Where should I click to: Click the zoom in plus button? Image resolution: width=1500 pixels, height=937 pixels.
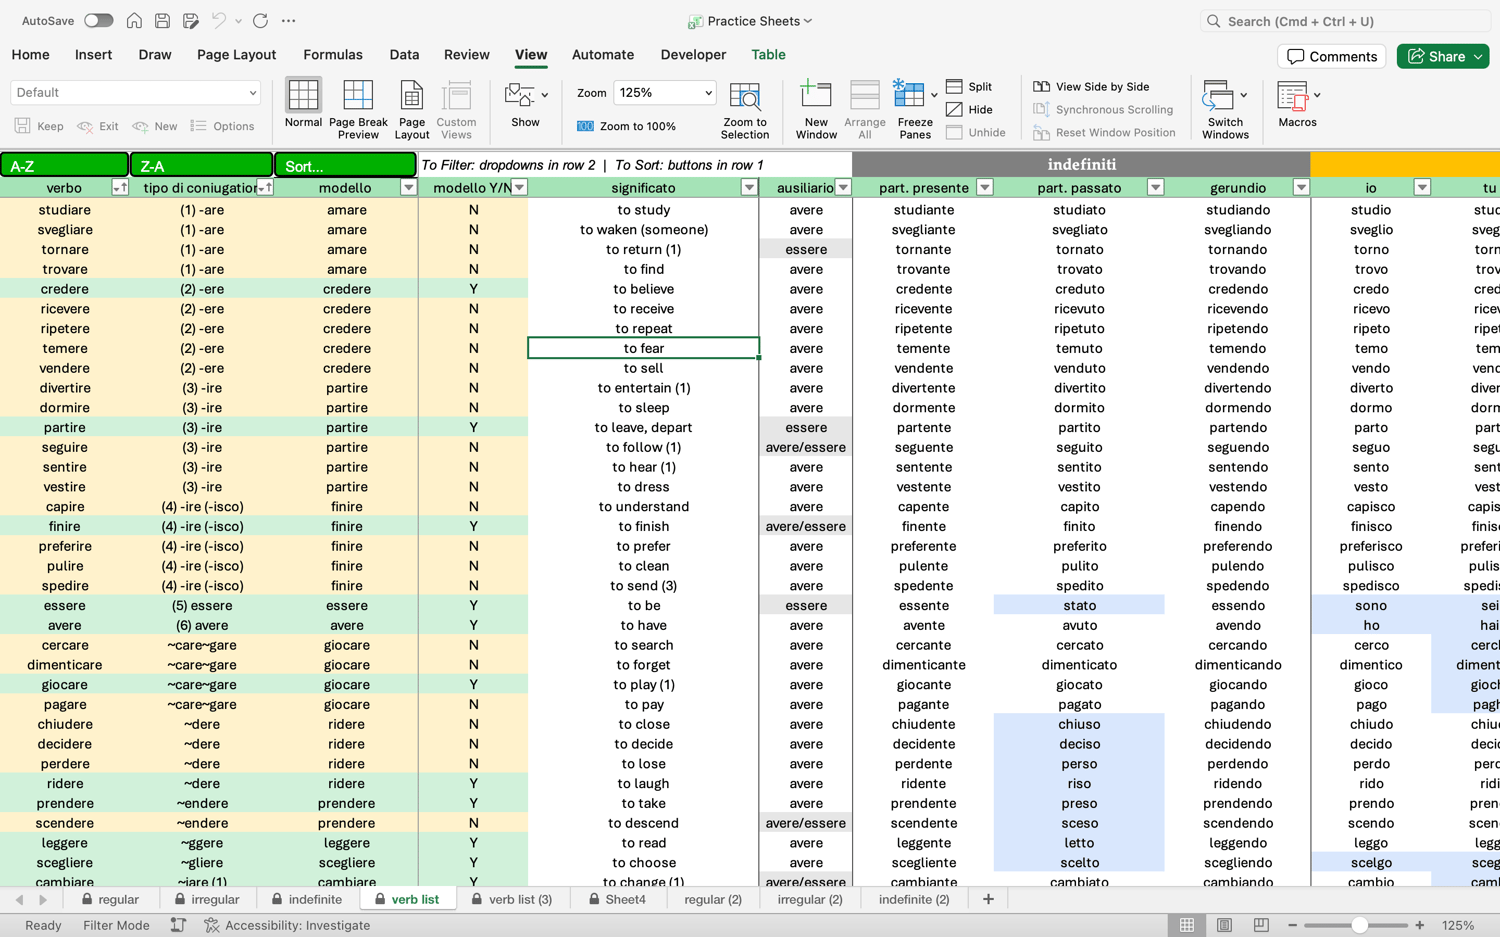[1419, 925]
